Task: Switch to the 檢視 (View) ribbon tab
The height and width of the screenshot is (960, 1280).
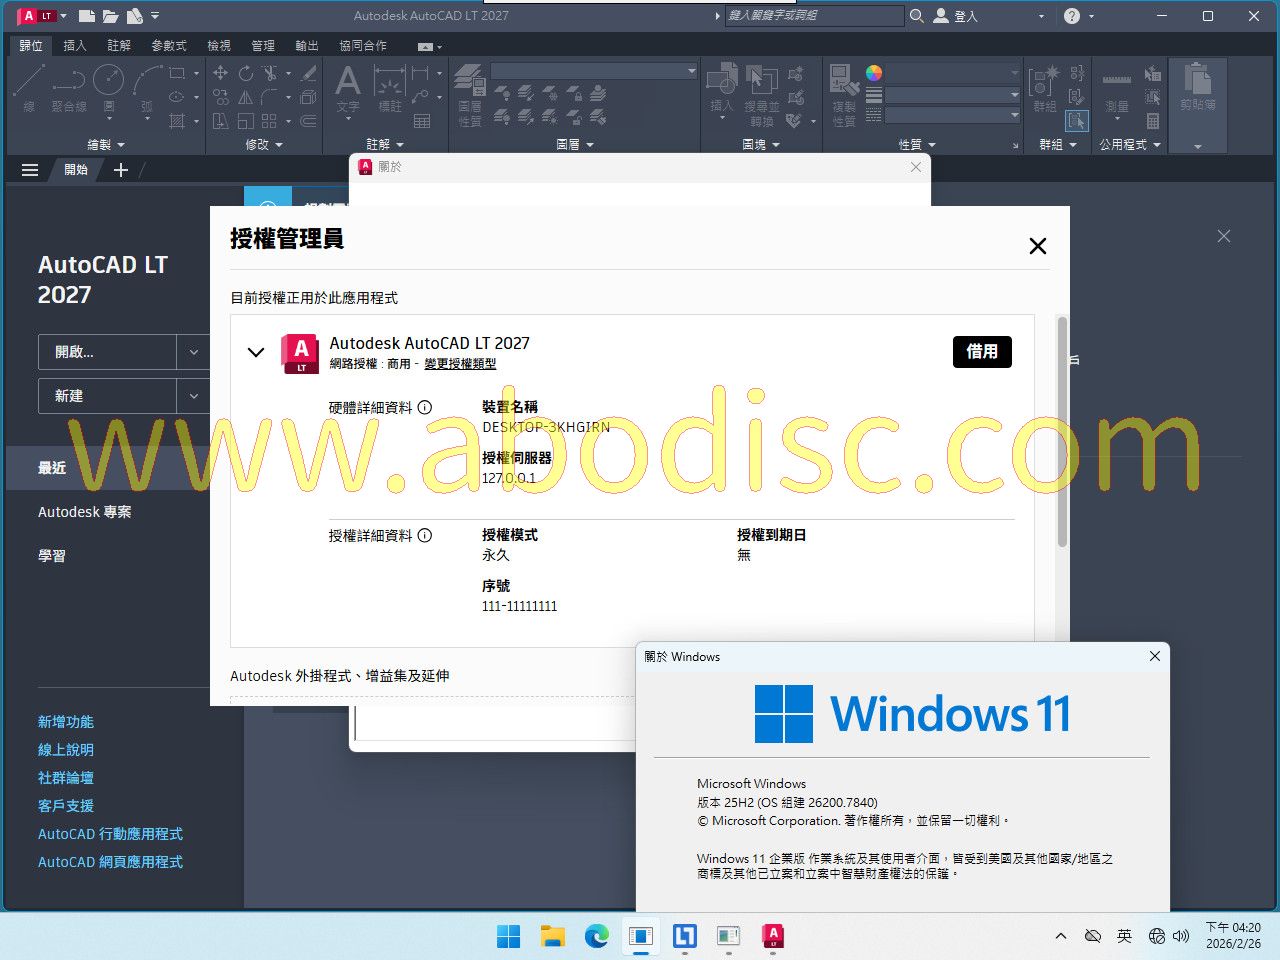Action: click(x=218, y=46)
